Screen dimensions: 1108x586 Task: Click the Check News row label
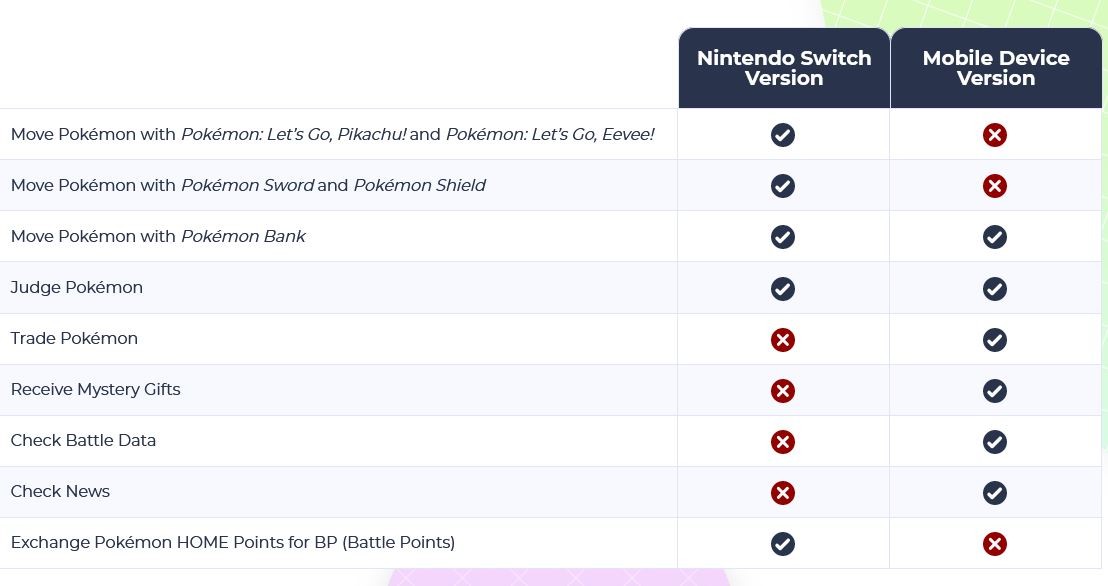click(60, 491)
